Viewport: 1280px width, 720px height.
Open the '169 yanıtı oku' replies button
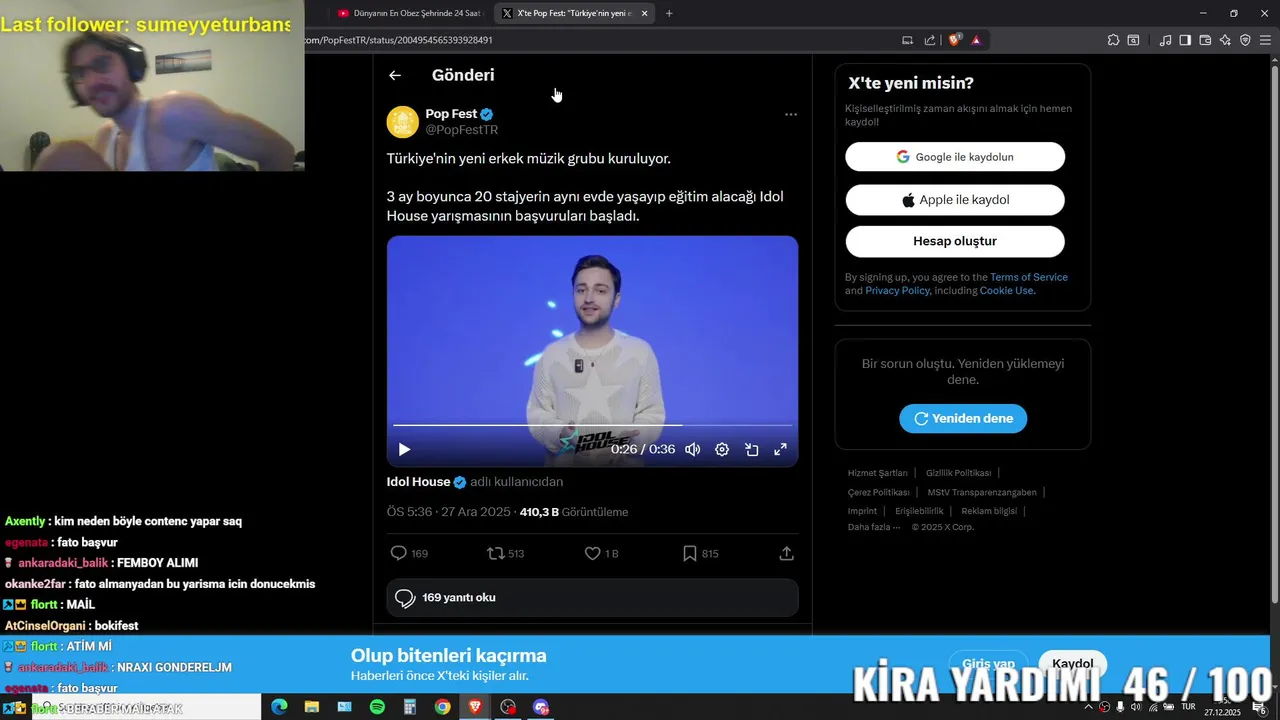point(592,598)
